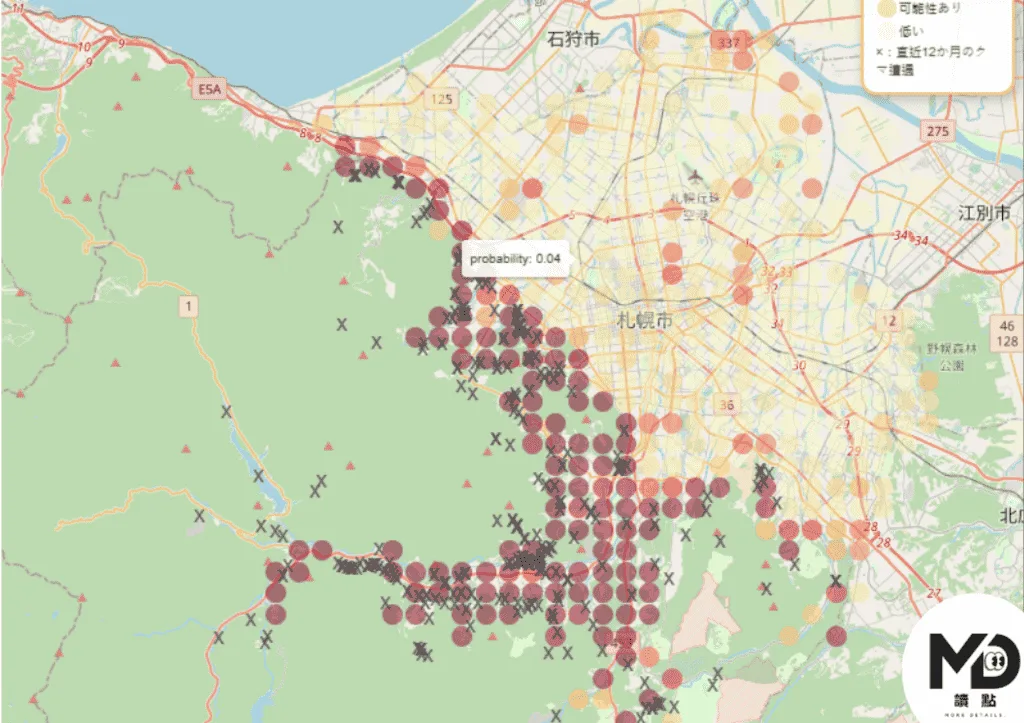The height and width of the screenshot is (723, 1024).
Task: Click the route 36 road marker
Action: (x=727, y=405)
